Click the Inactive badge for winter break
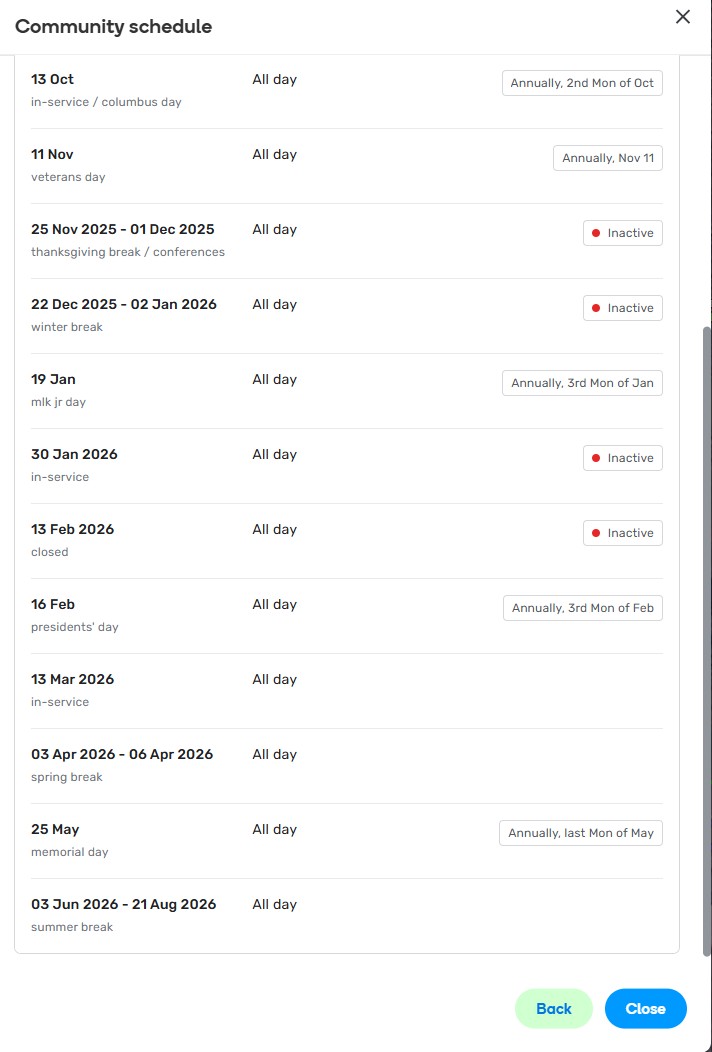 pos(623,308)
